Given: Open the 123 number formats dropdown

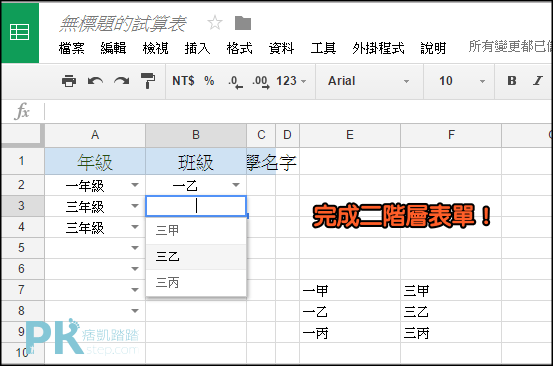Looking at the screenshot, I should click(x=291, y=81).
